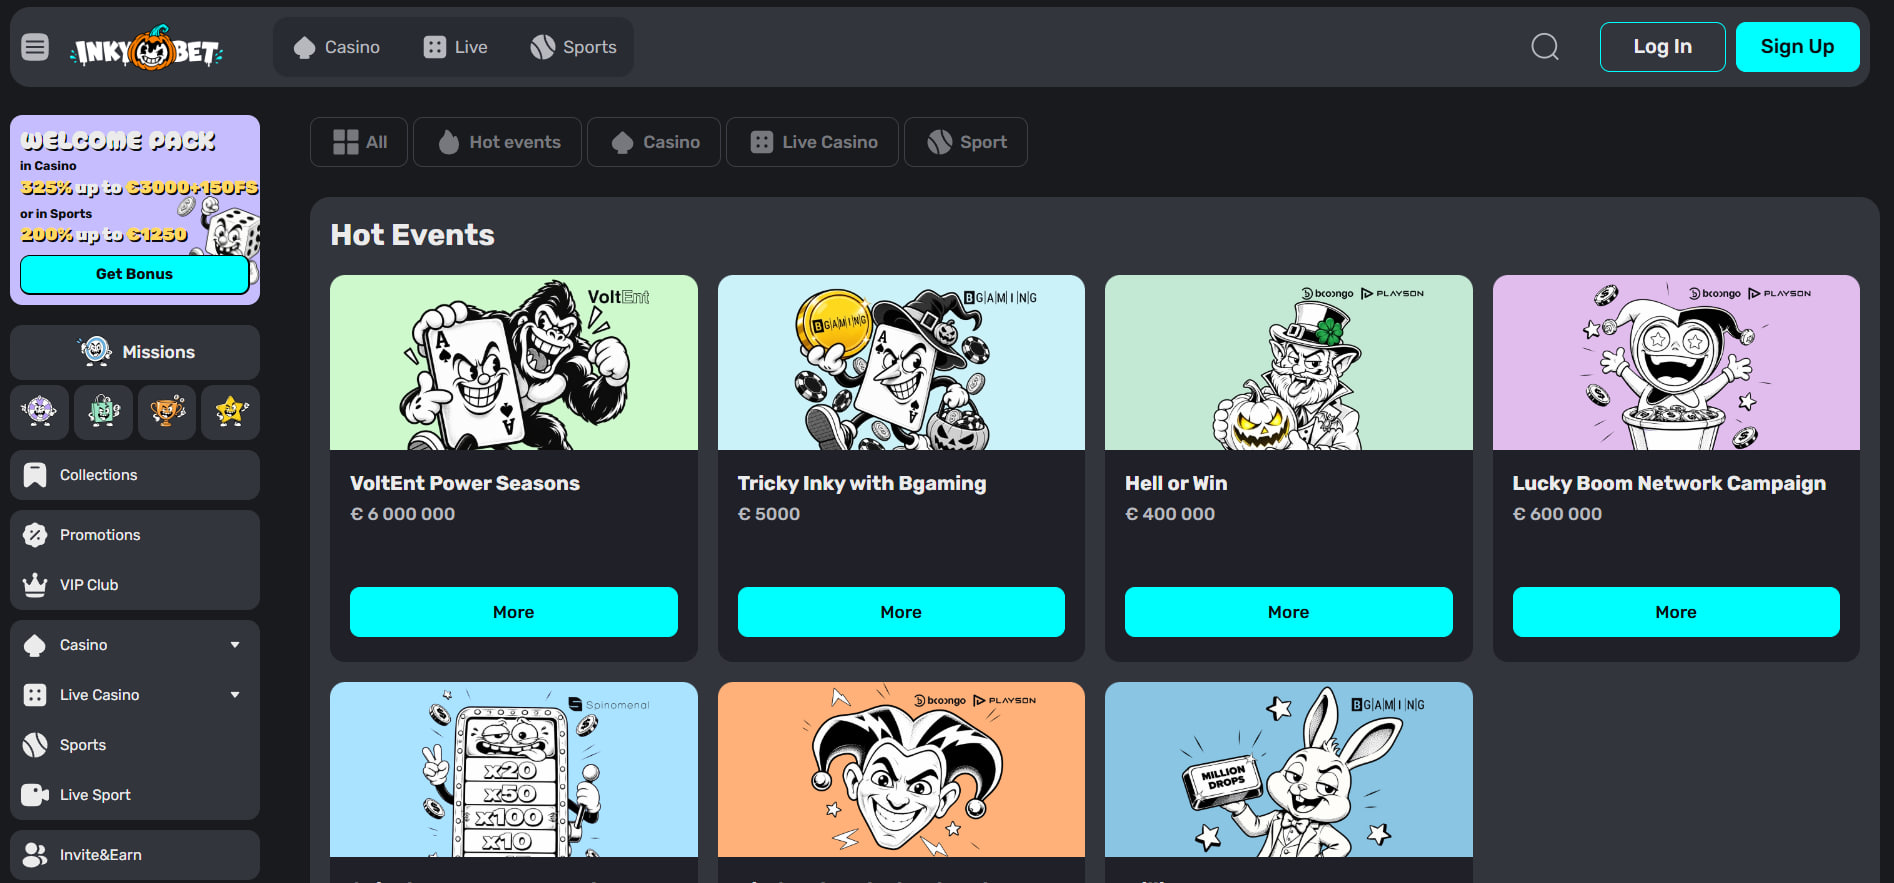Image resolution: width=1894 pixels, height=883 pixels.
Task: Click the VIP Club crown icon
Action: [35, 585]
